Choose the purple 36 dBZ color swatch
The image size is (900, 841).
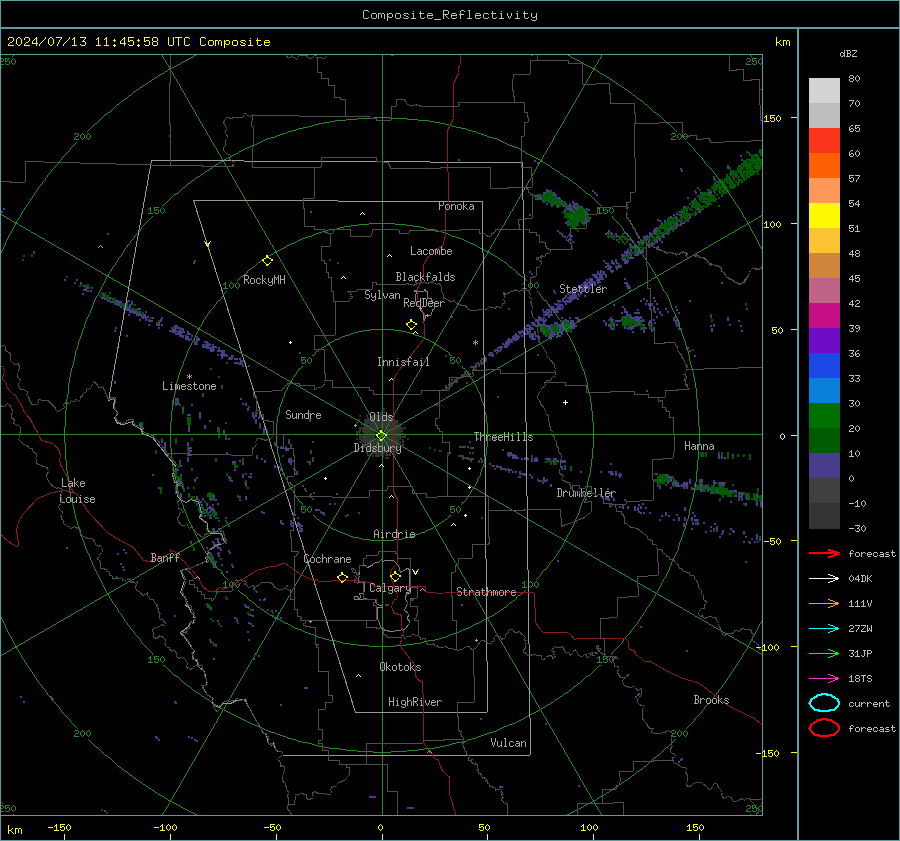(824, 341)
